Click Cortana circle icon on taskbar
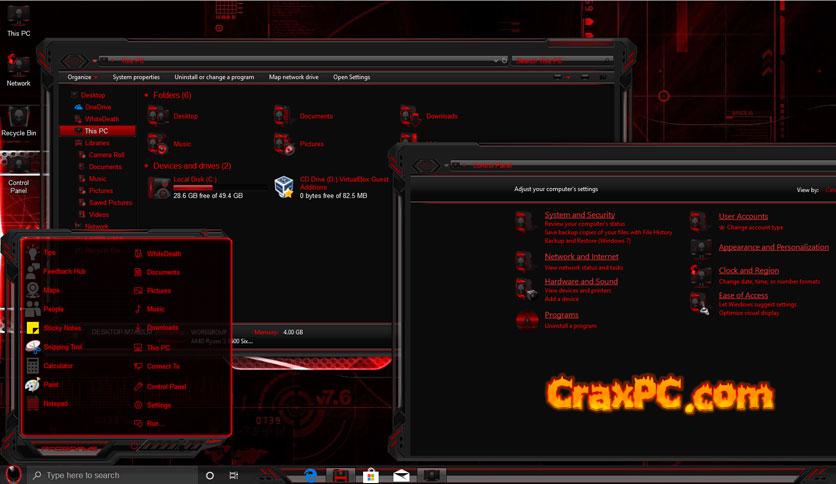This screenshot has height=484, width=836. [210, 475]
